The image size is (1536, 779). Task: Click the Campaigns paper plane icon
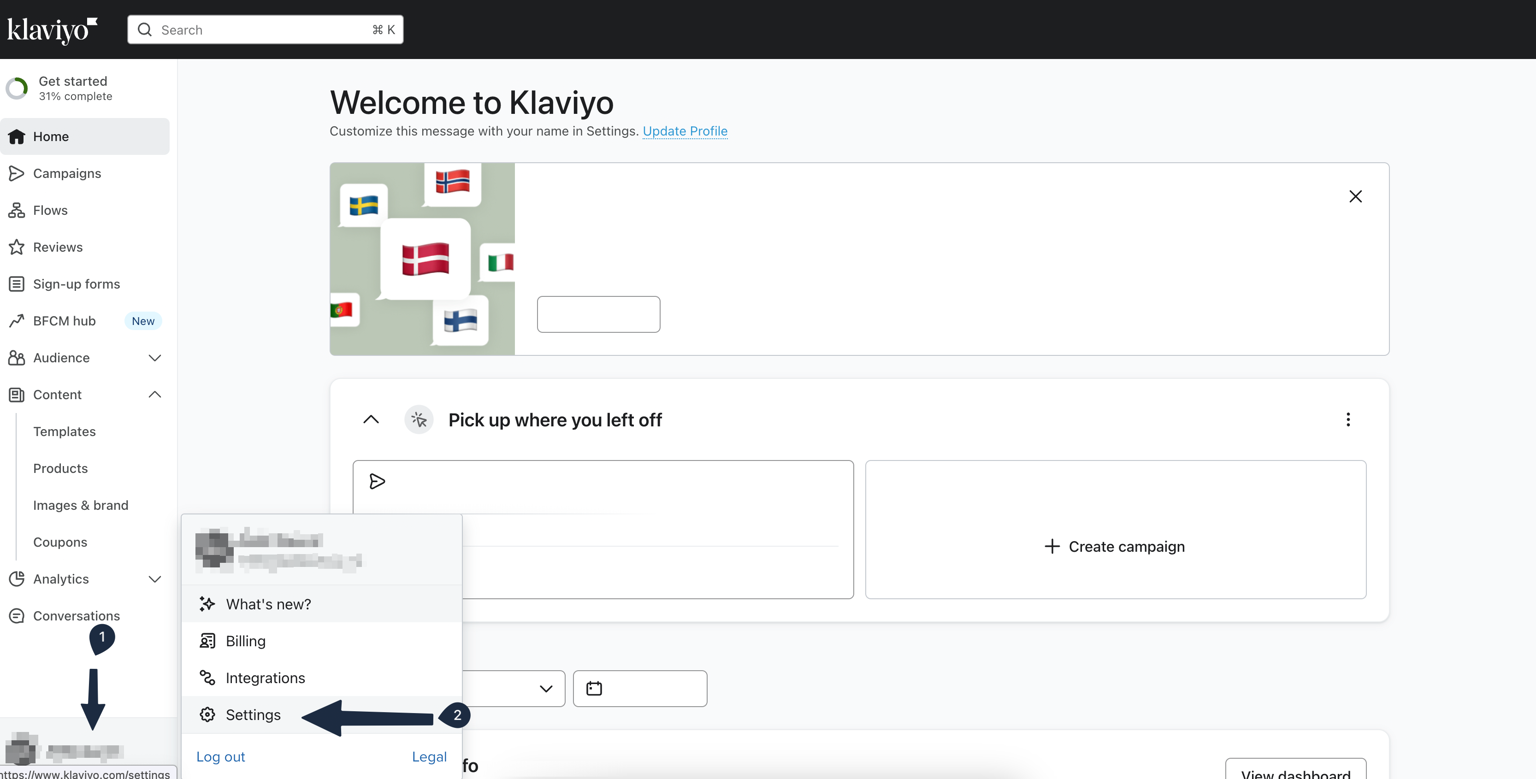(x=17, y=174)
